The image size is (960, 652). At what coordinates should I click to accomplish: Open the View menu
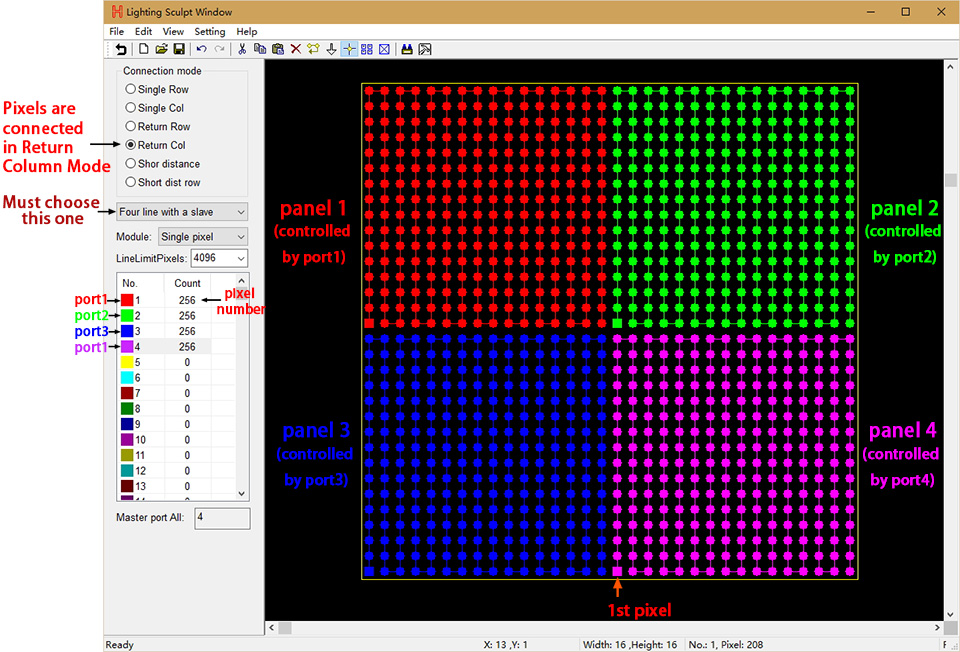pos(173,31)
